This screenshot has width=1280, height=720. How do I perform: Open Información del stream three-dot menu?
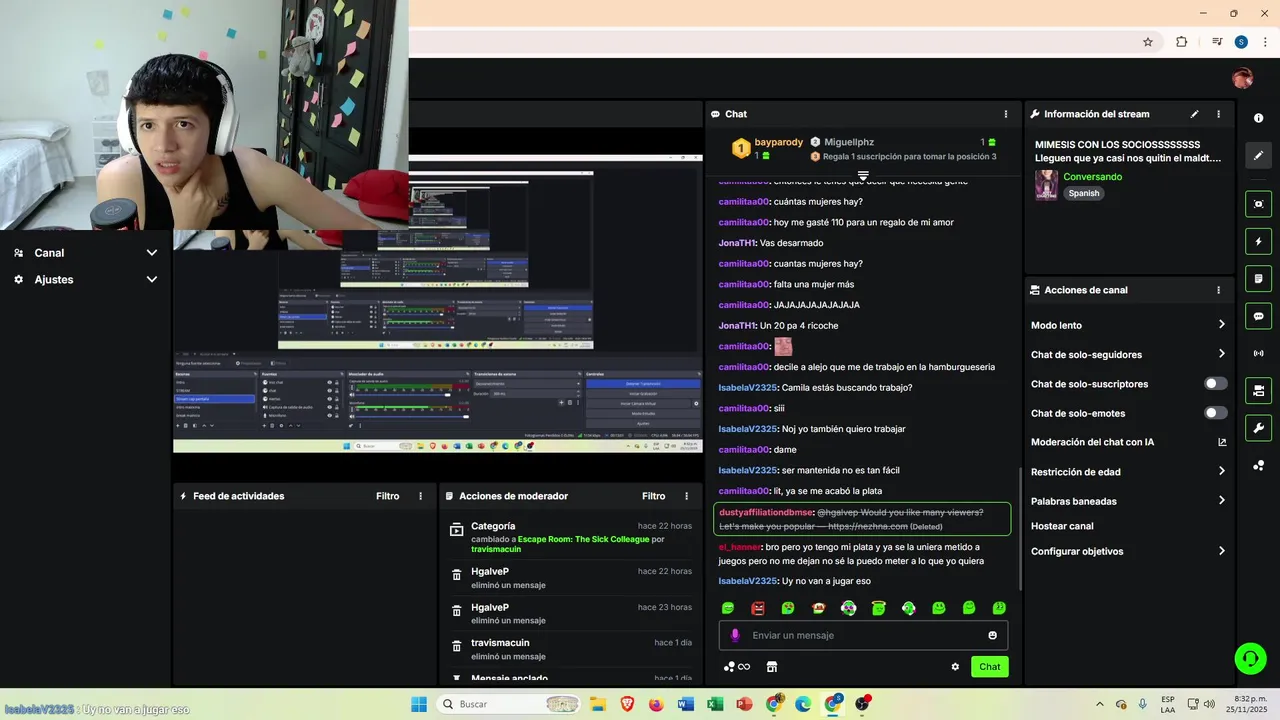[1218, 114]
